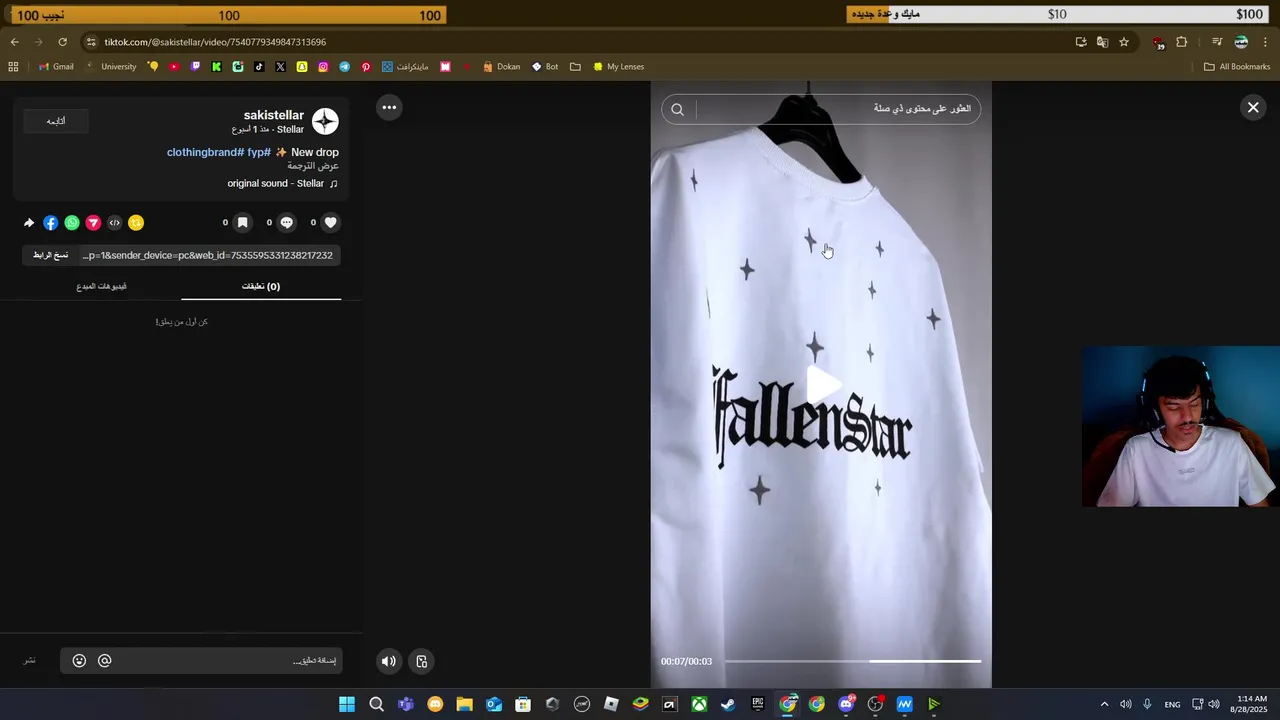Switch to the creator videos tab
Viewport: 1280px width, 720px height.
(x=101, y=287)
